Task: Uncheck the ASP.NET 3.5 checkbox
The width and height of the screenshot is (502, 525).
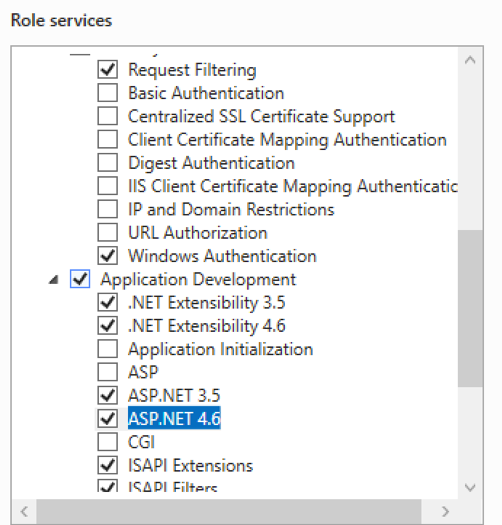Action: (107, 395)
